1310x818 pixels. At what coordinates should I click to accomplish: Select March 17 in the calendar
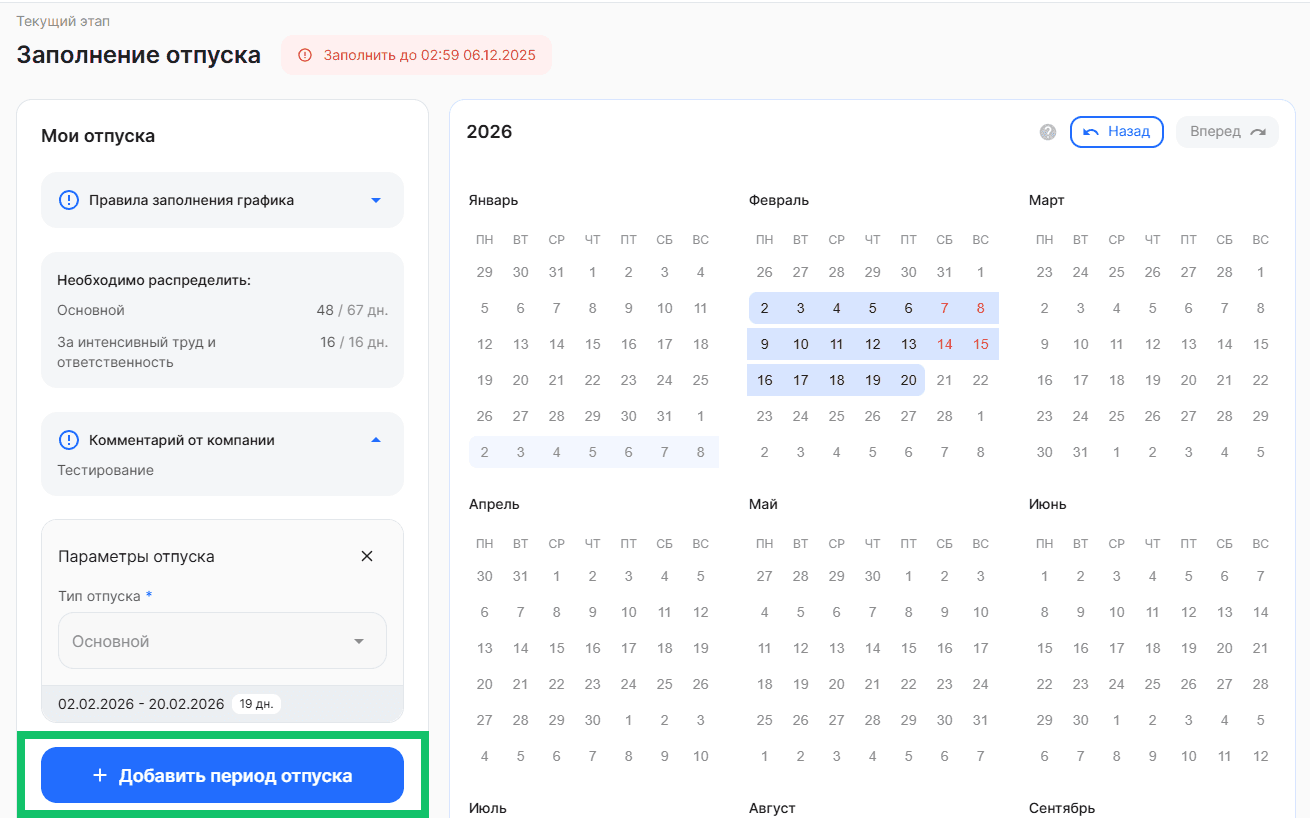pyautogui.click(x=1116, y=380)
